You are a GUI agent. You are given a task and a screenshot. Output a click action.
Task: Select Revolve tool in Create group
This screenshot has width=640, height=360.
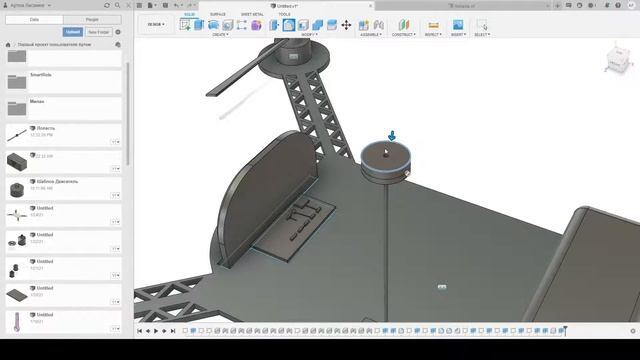213,25
